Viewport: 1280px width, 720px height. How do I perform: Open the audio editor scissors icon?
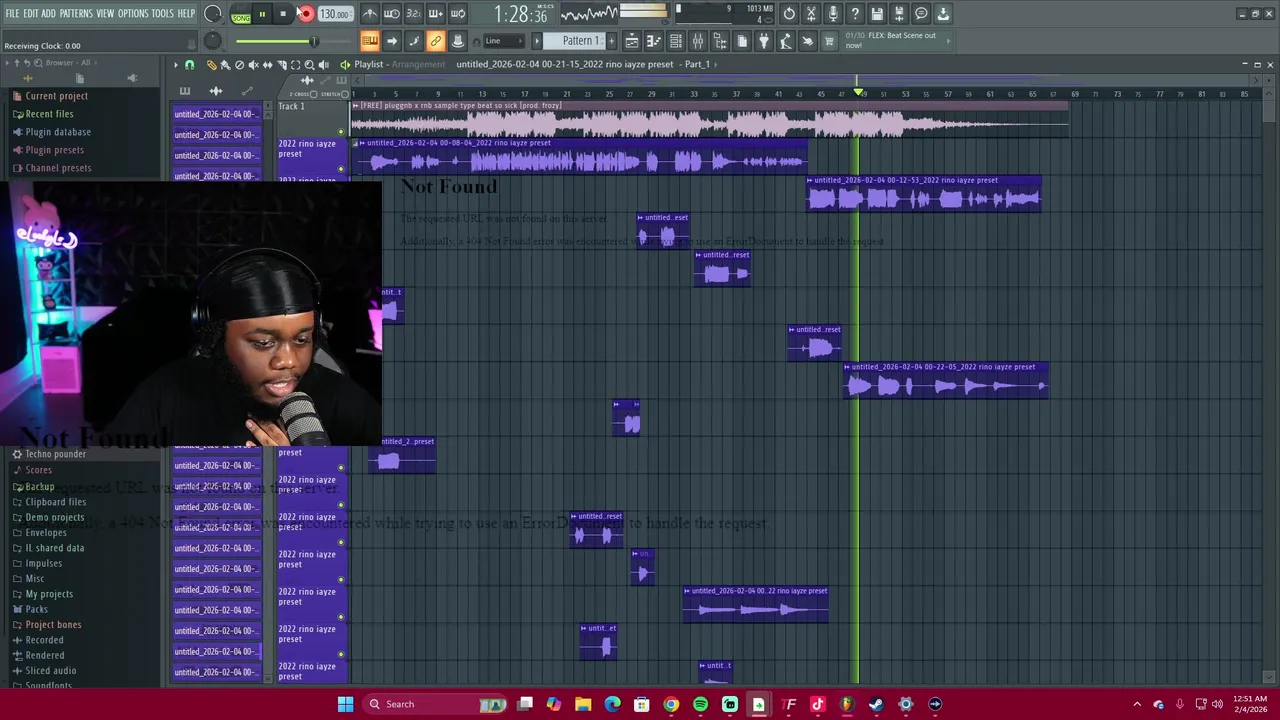(x=811, y=14)
